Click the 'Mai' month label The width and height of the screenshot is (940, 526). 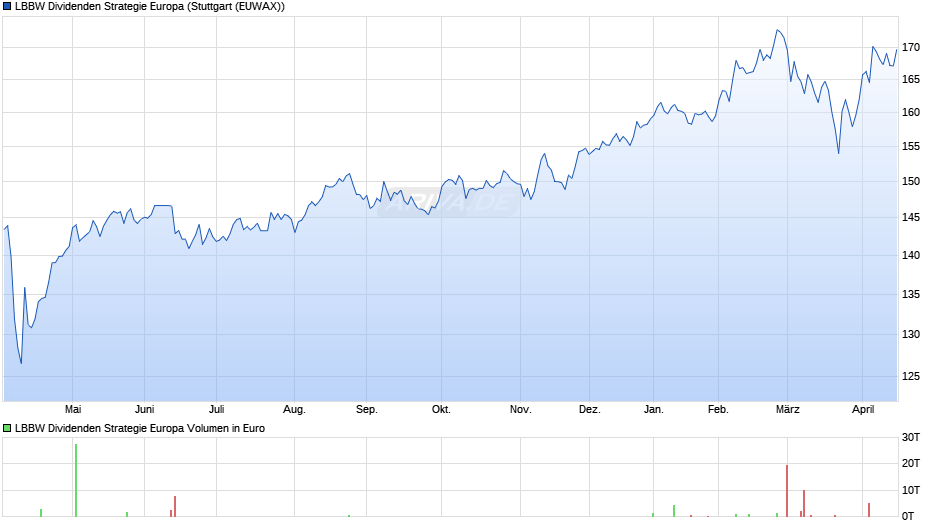(73, 409)
